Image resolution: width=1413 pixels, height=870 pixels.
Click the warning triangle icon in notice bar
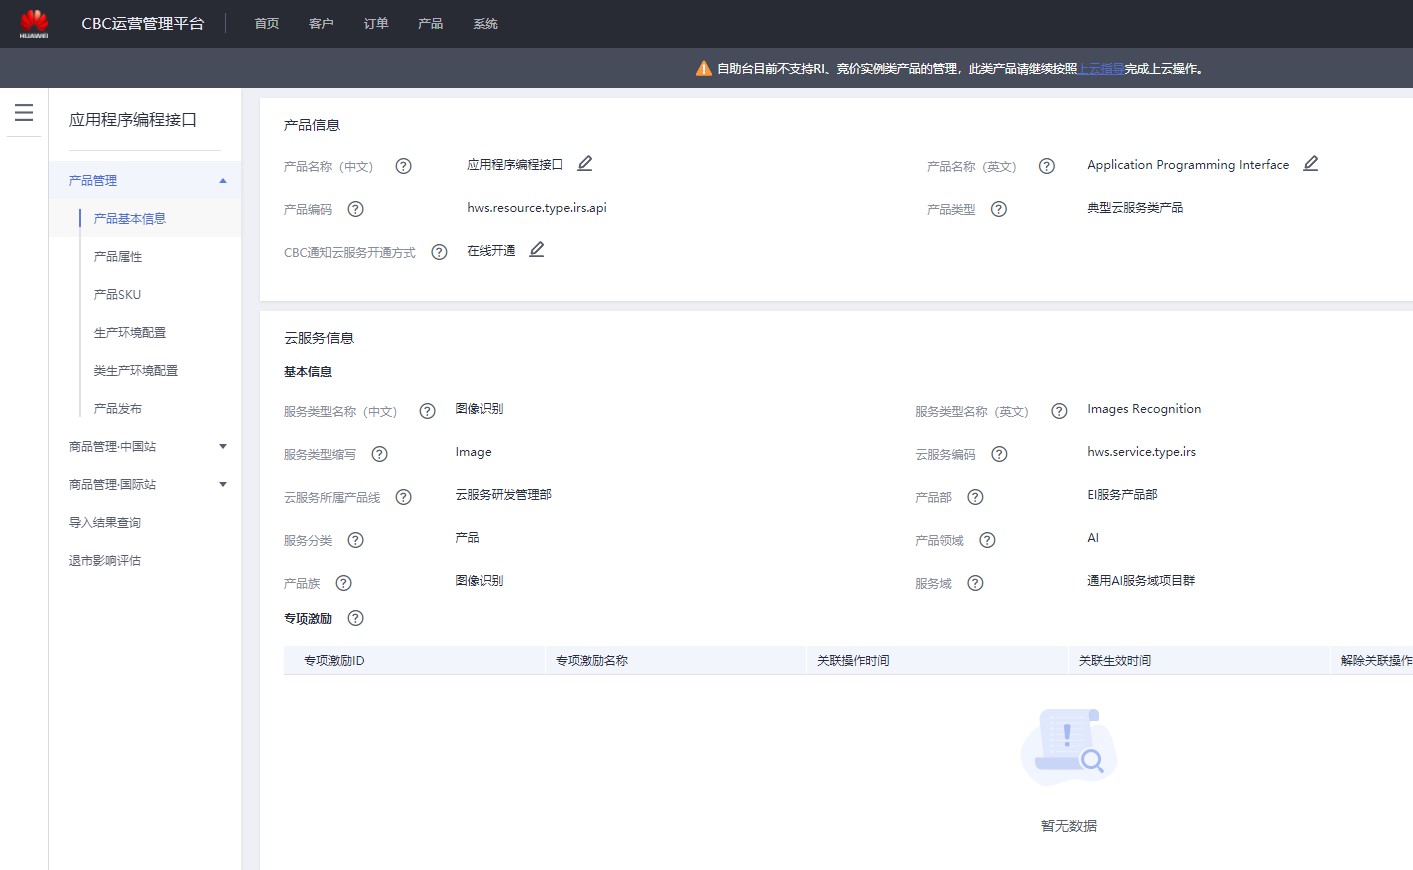703,68
